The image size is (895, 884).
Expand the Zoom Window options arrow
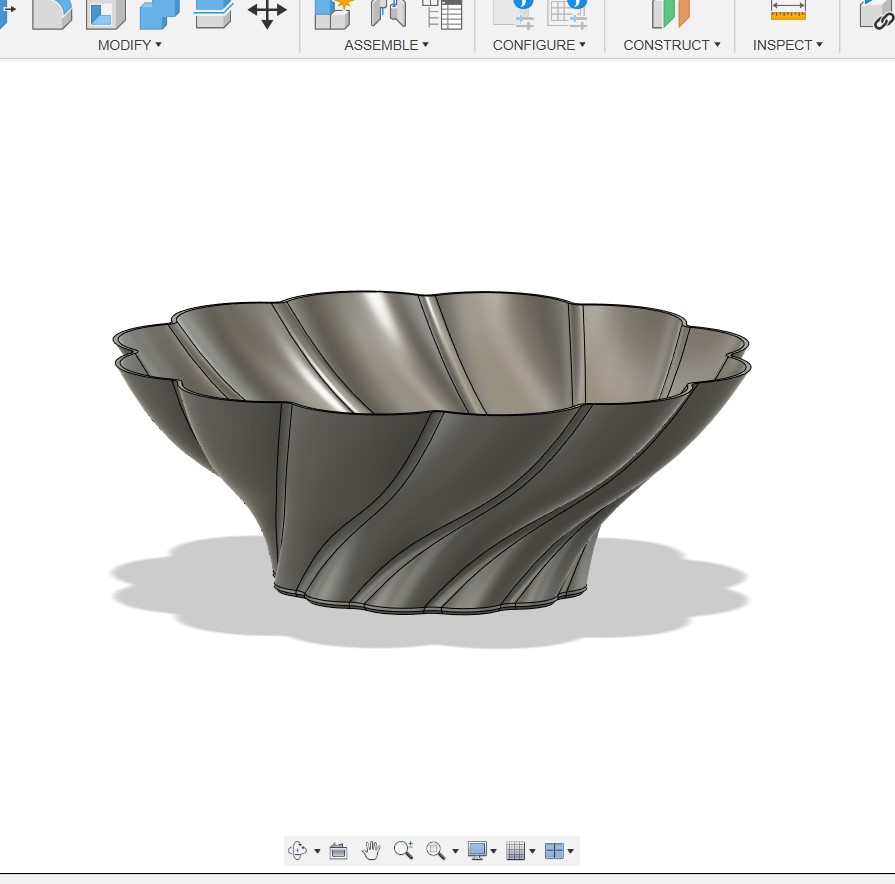coord(455,851)
